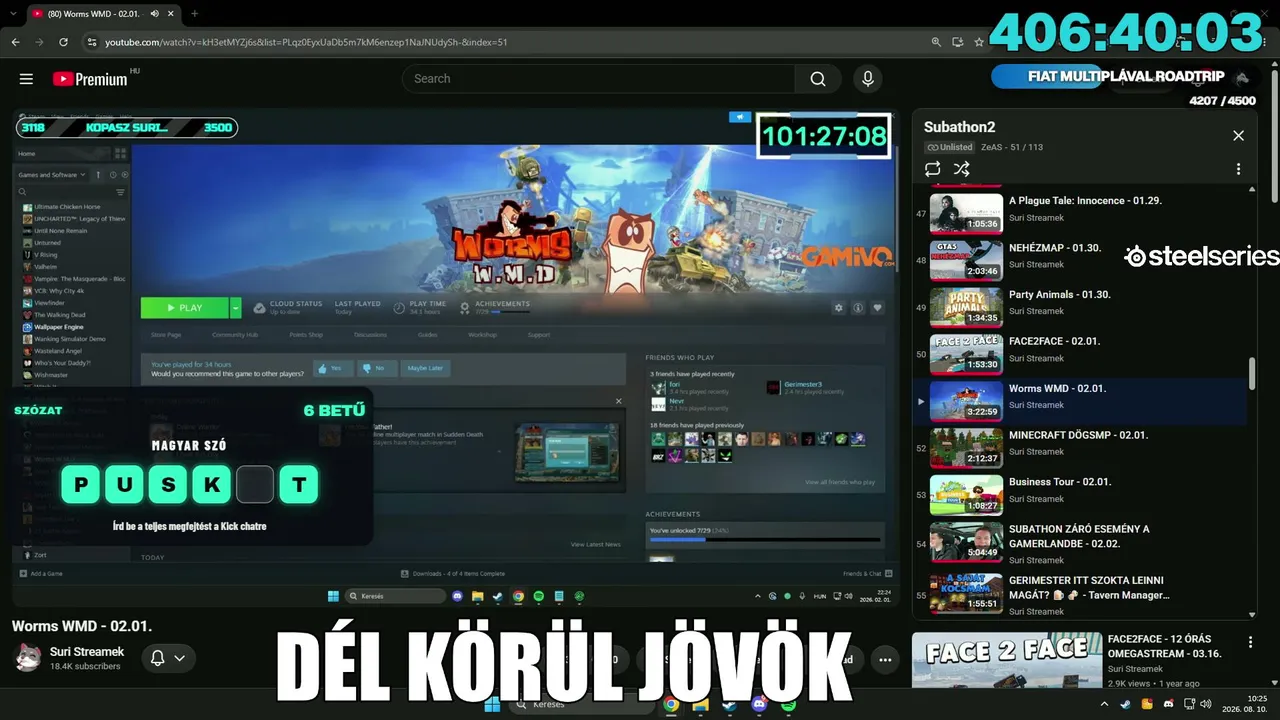Click View all friends who play

tap(840, 482)
